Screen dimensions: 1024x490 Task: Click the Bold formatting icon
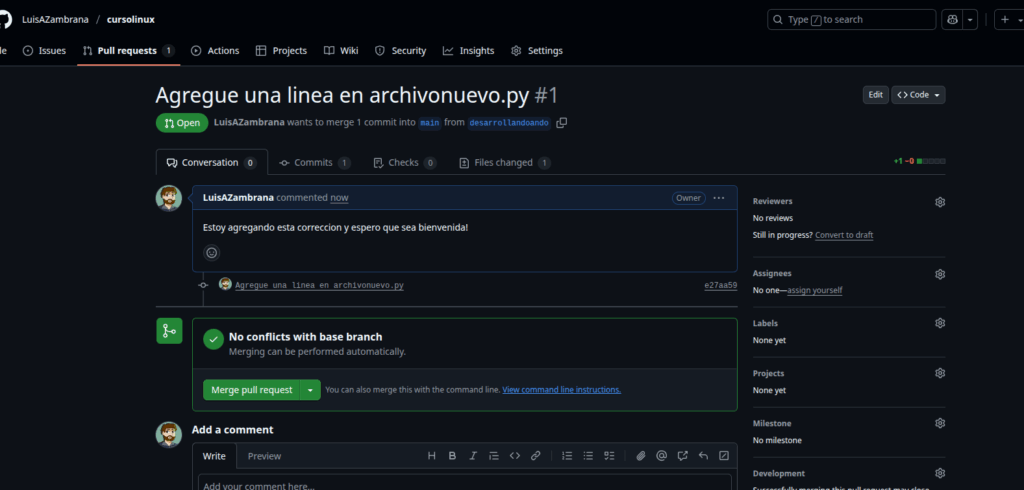coord(452,456)
